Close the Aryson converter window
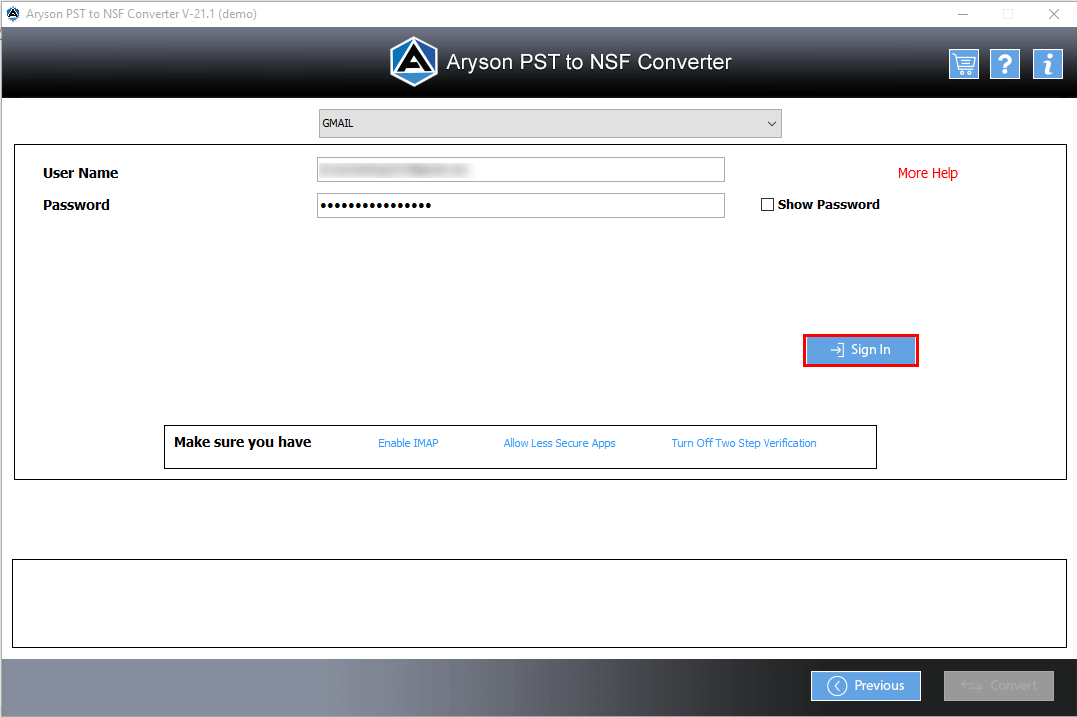This screenshot has width=1077, height=717. (1054, 14)
